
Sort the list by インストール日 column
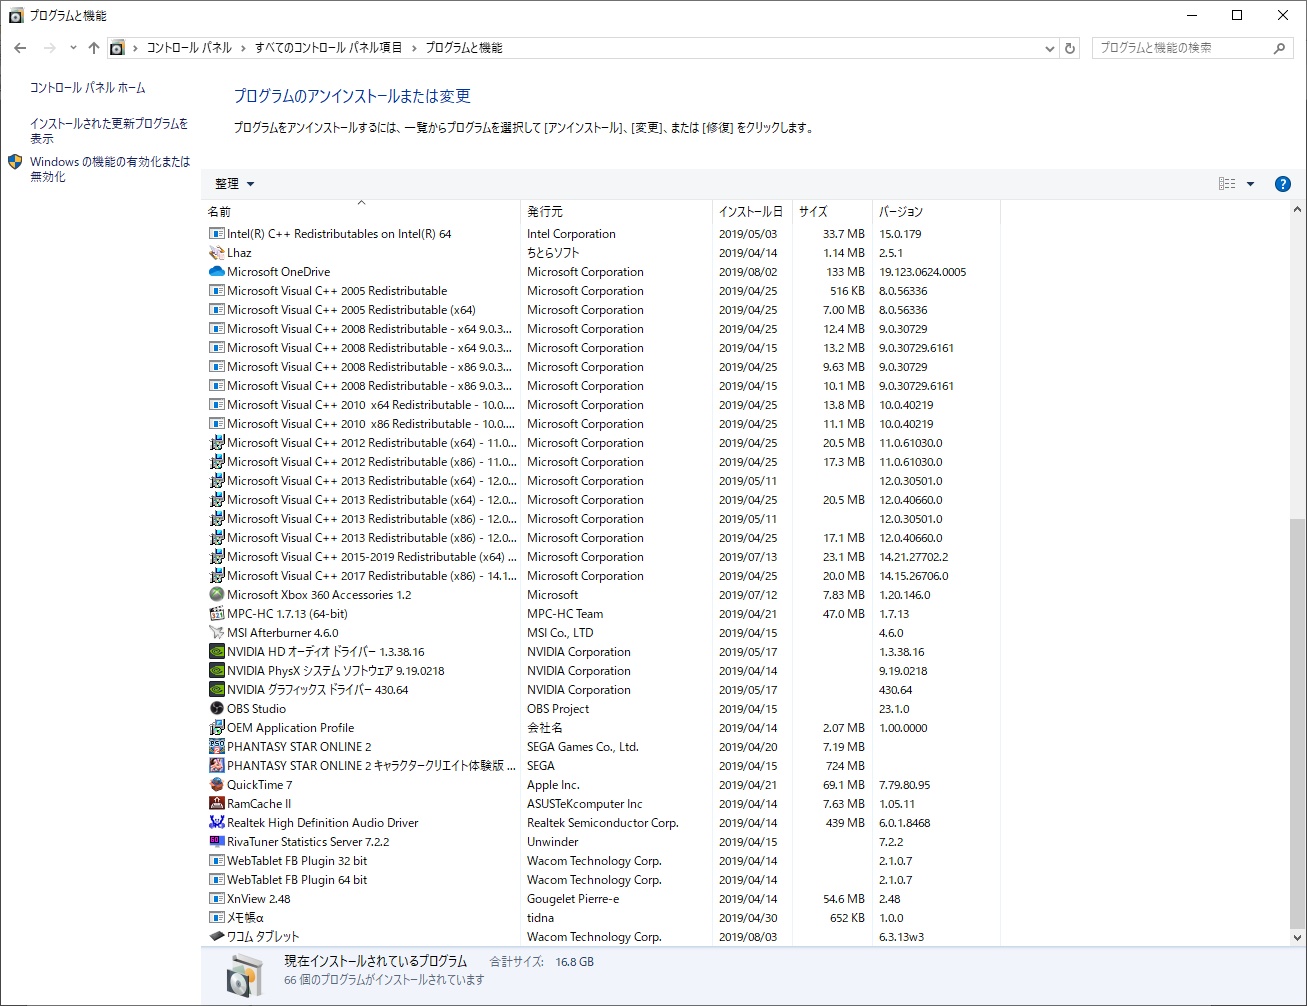coord(752,211)
